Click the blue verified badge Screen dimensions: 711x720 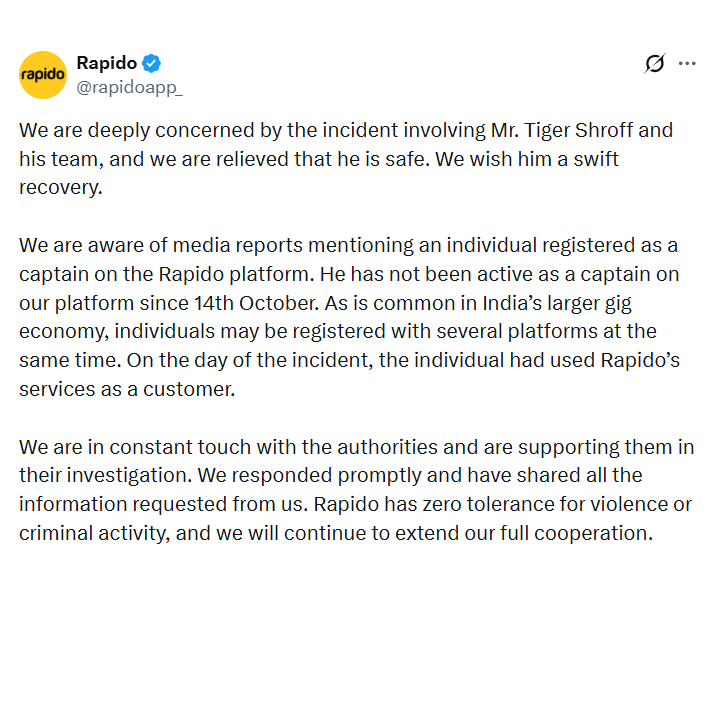(x=151, y=63)
